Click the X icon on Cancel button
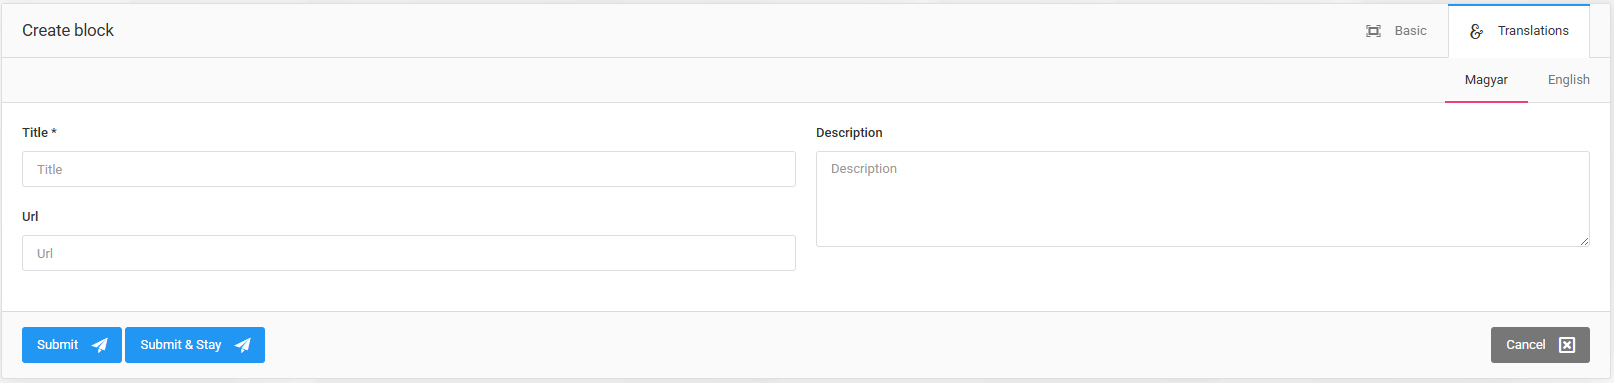The height and width of the screenshot is (383, 1614). (1567, 345)
